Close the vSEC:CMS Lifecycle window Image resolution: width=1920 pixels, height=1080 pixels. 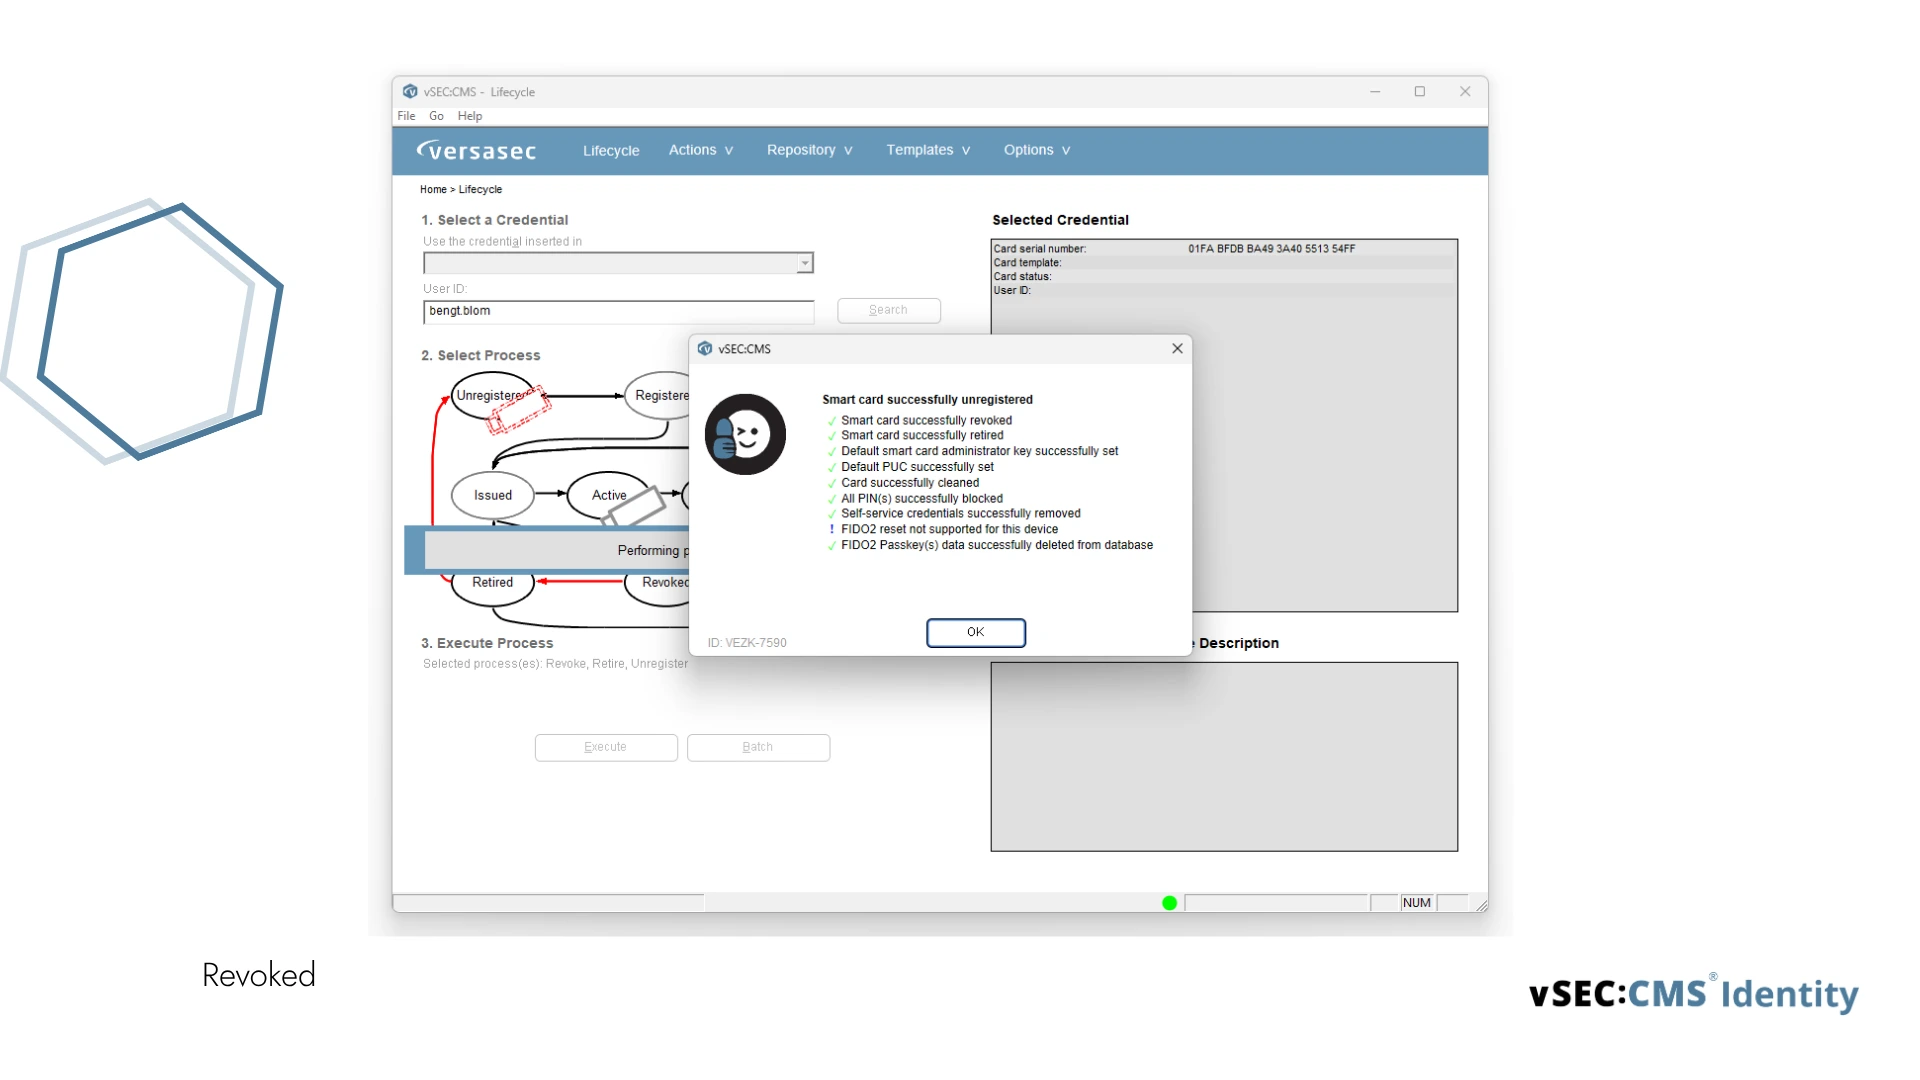tap(1465, 91)
